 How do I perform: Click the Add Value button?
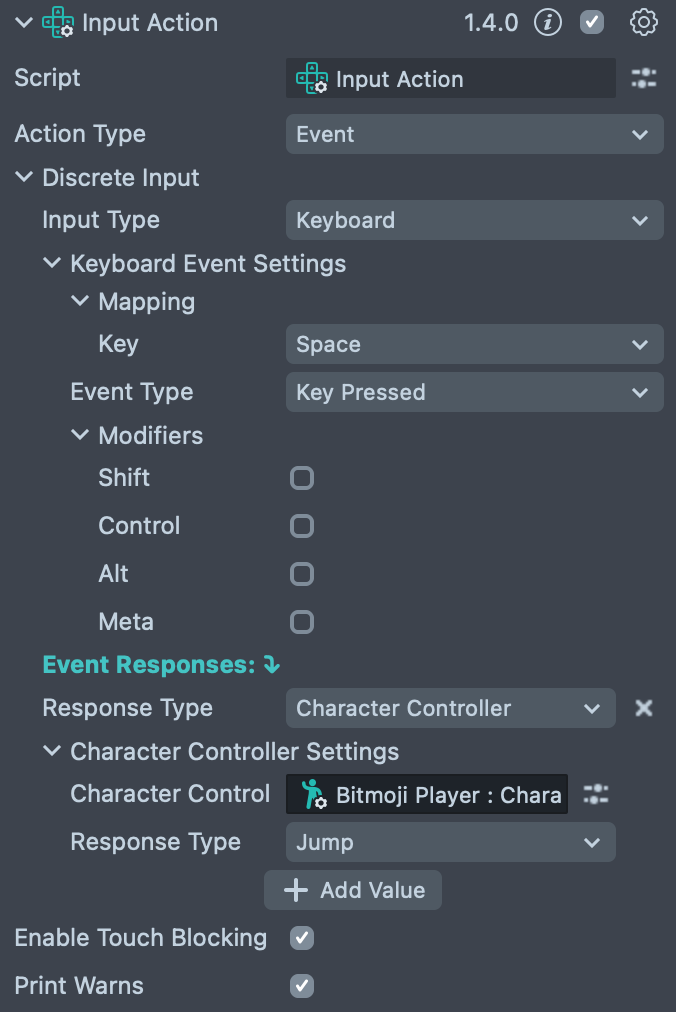[x=353, y=890]
